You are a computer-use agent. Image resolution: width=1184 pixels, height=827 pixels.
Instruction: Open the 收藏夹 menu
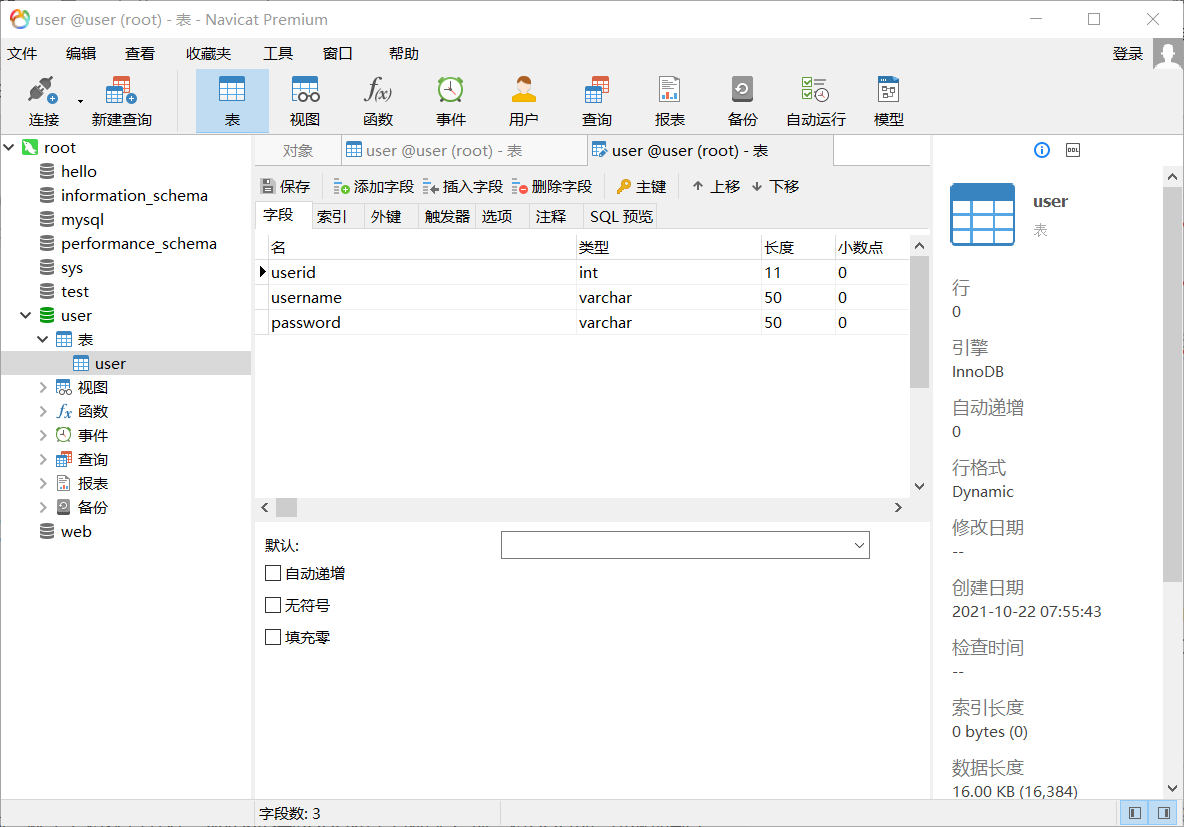click(208, 54)
